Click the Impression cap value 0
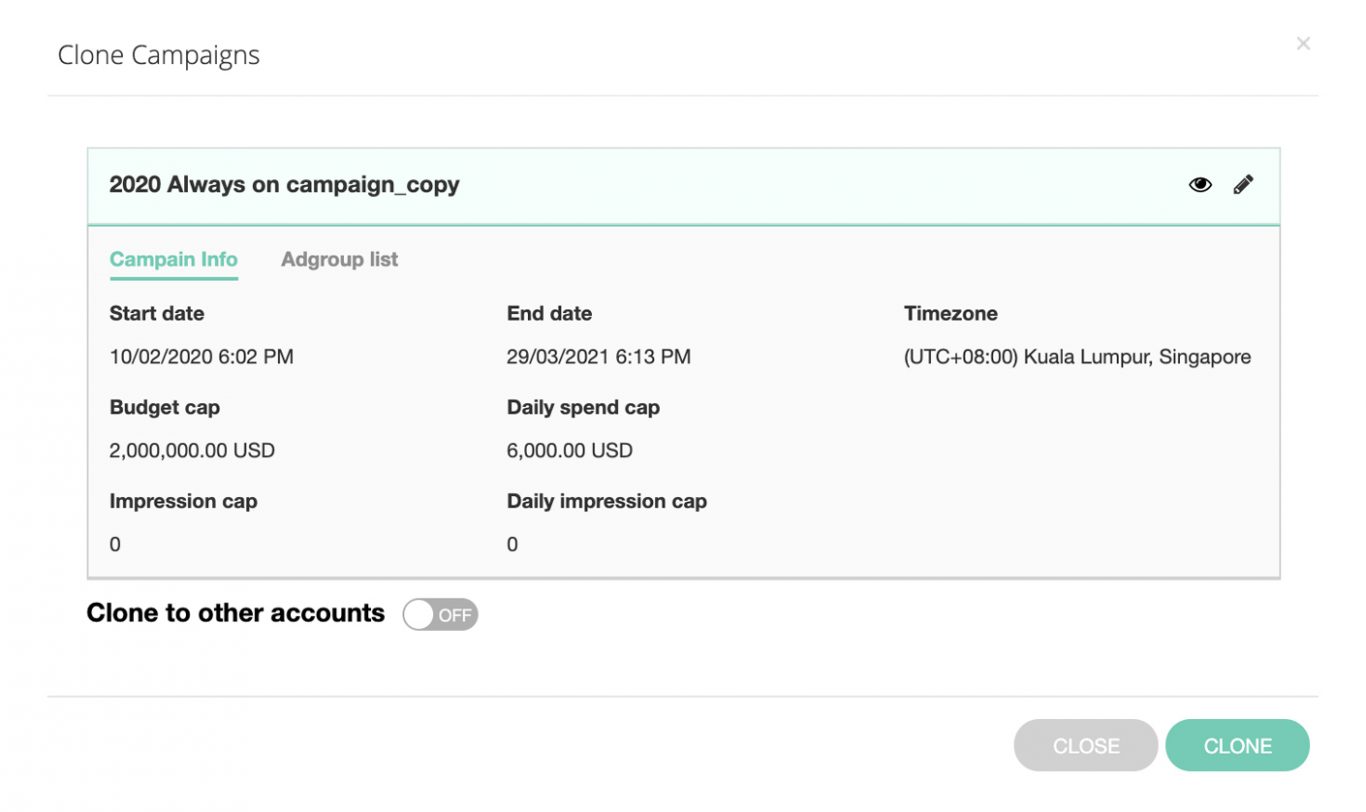Image resolution: width=1366 pixels, height=812 pixels. click(x=115, y=545)
